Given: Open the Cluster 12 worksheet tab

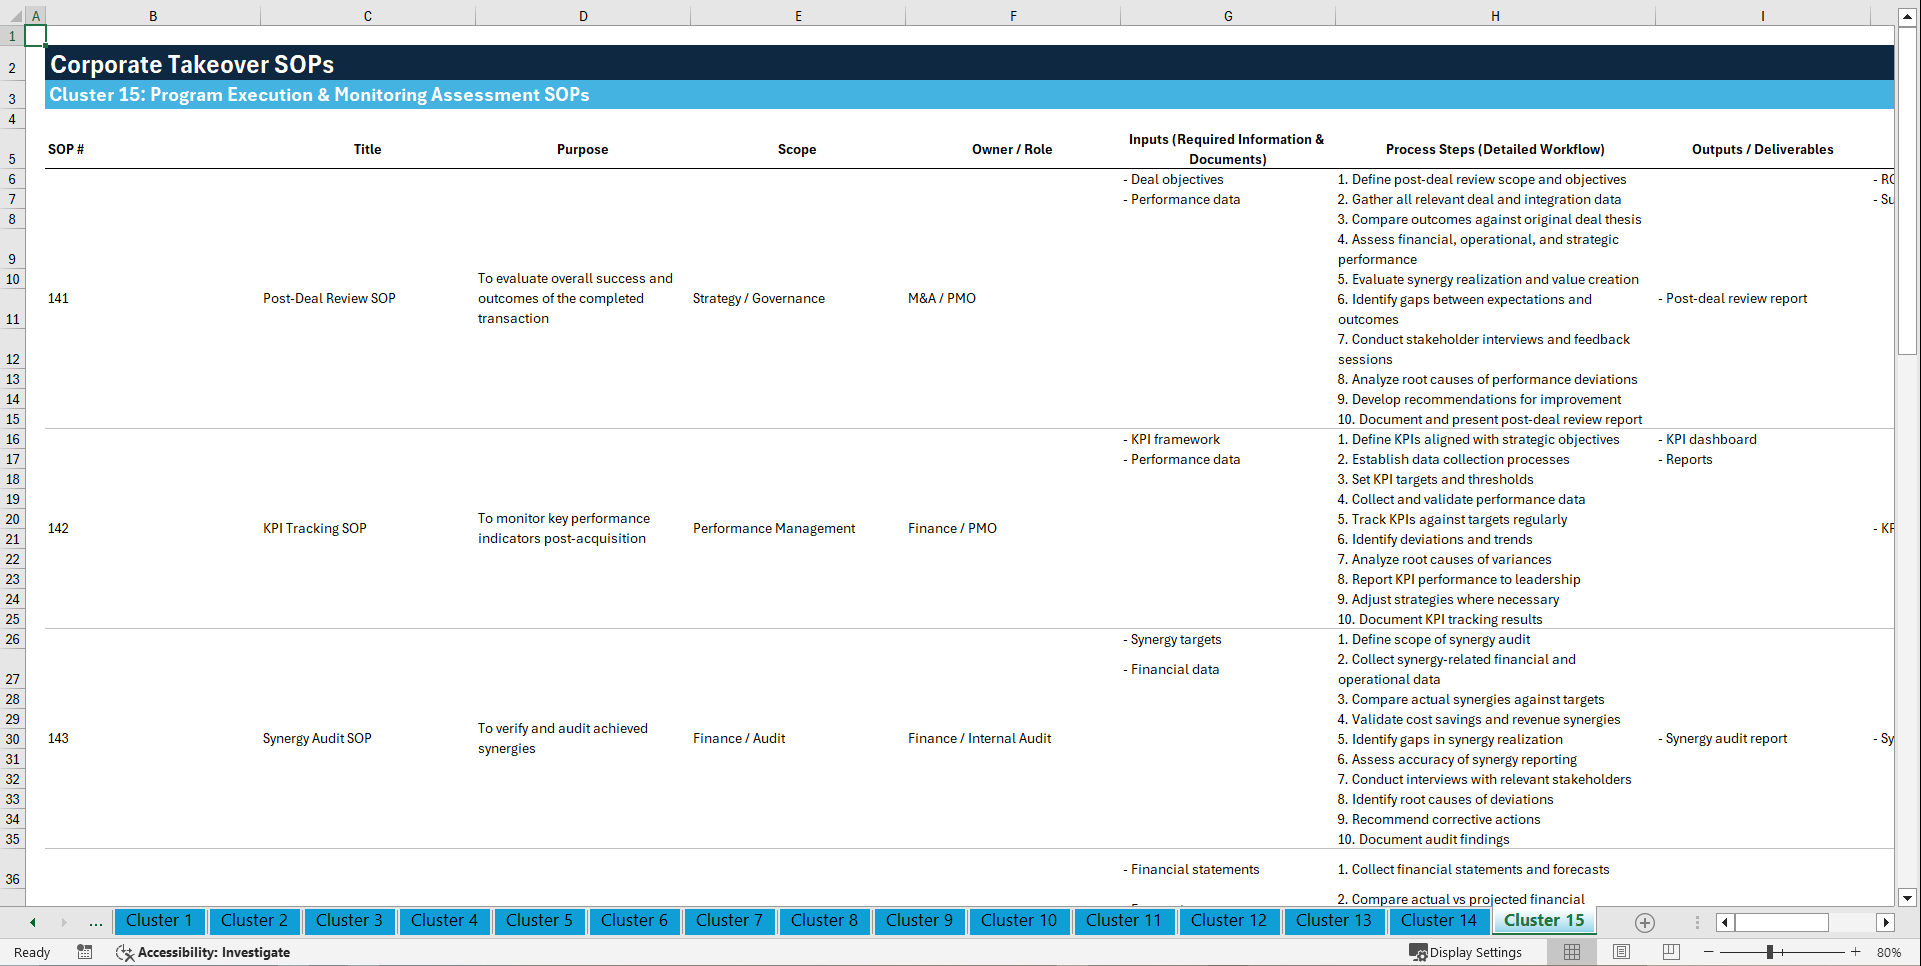Looking at the screenshot, I should [1229, 921].
